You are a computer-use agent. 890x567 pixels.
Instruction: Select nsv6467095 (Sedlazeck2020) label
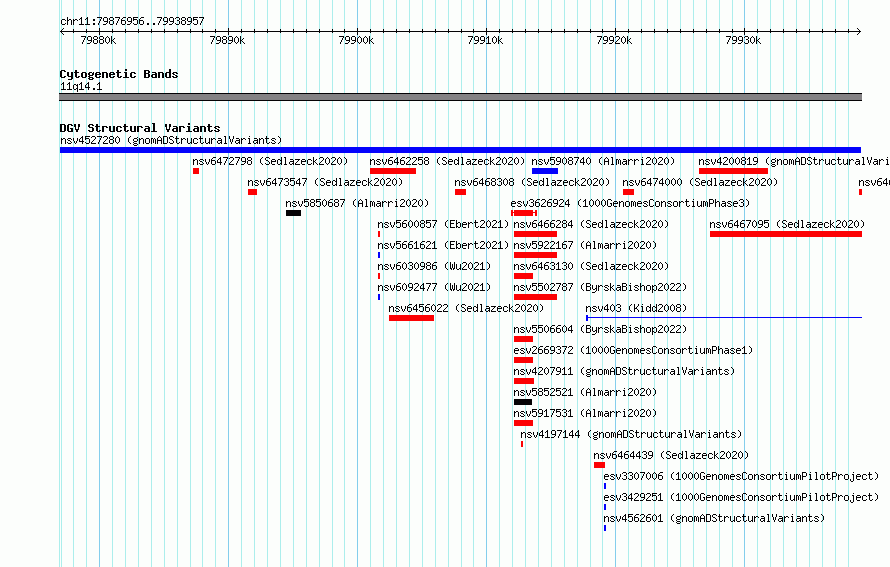point(787,224)
